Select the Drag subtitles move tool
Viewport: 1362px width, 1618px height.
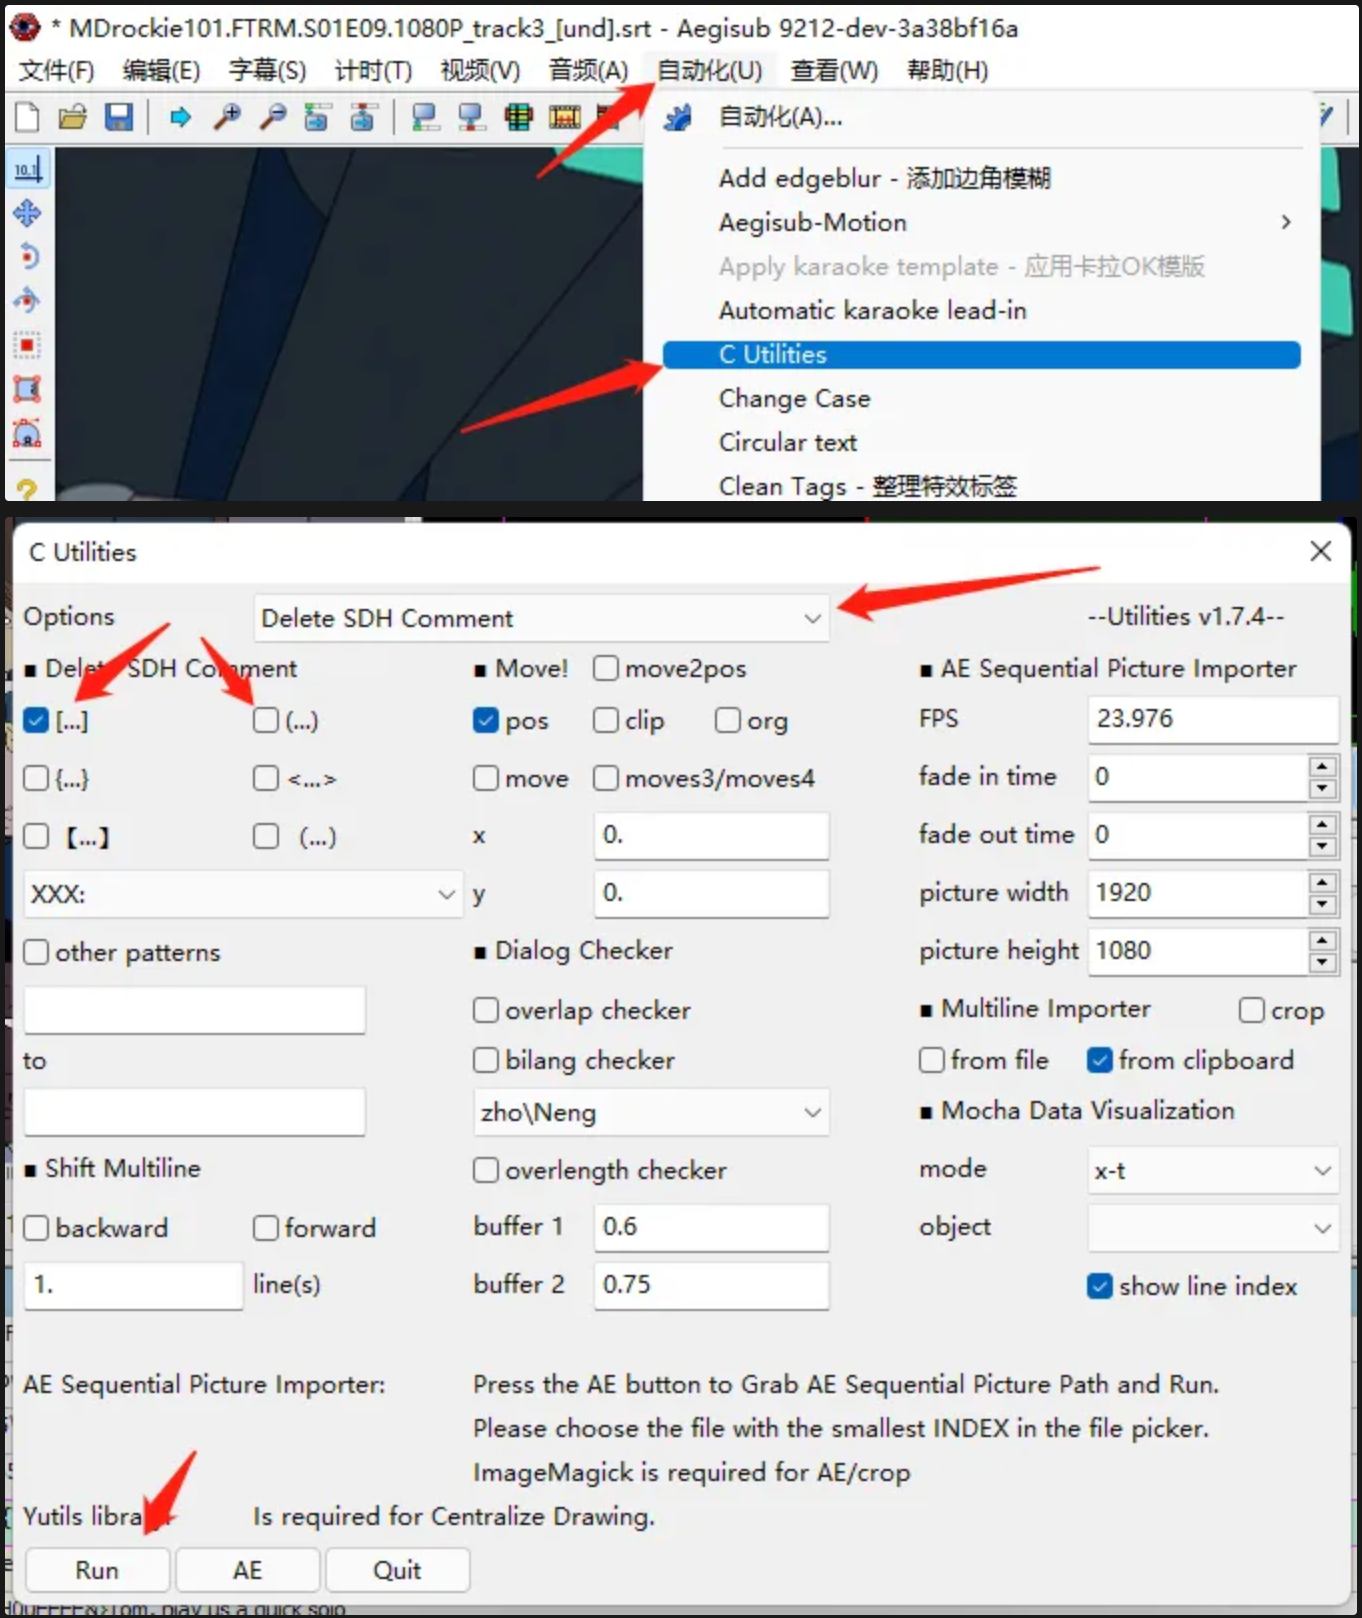(27, 213)
